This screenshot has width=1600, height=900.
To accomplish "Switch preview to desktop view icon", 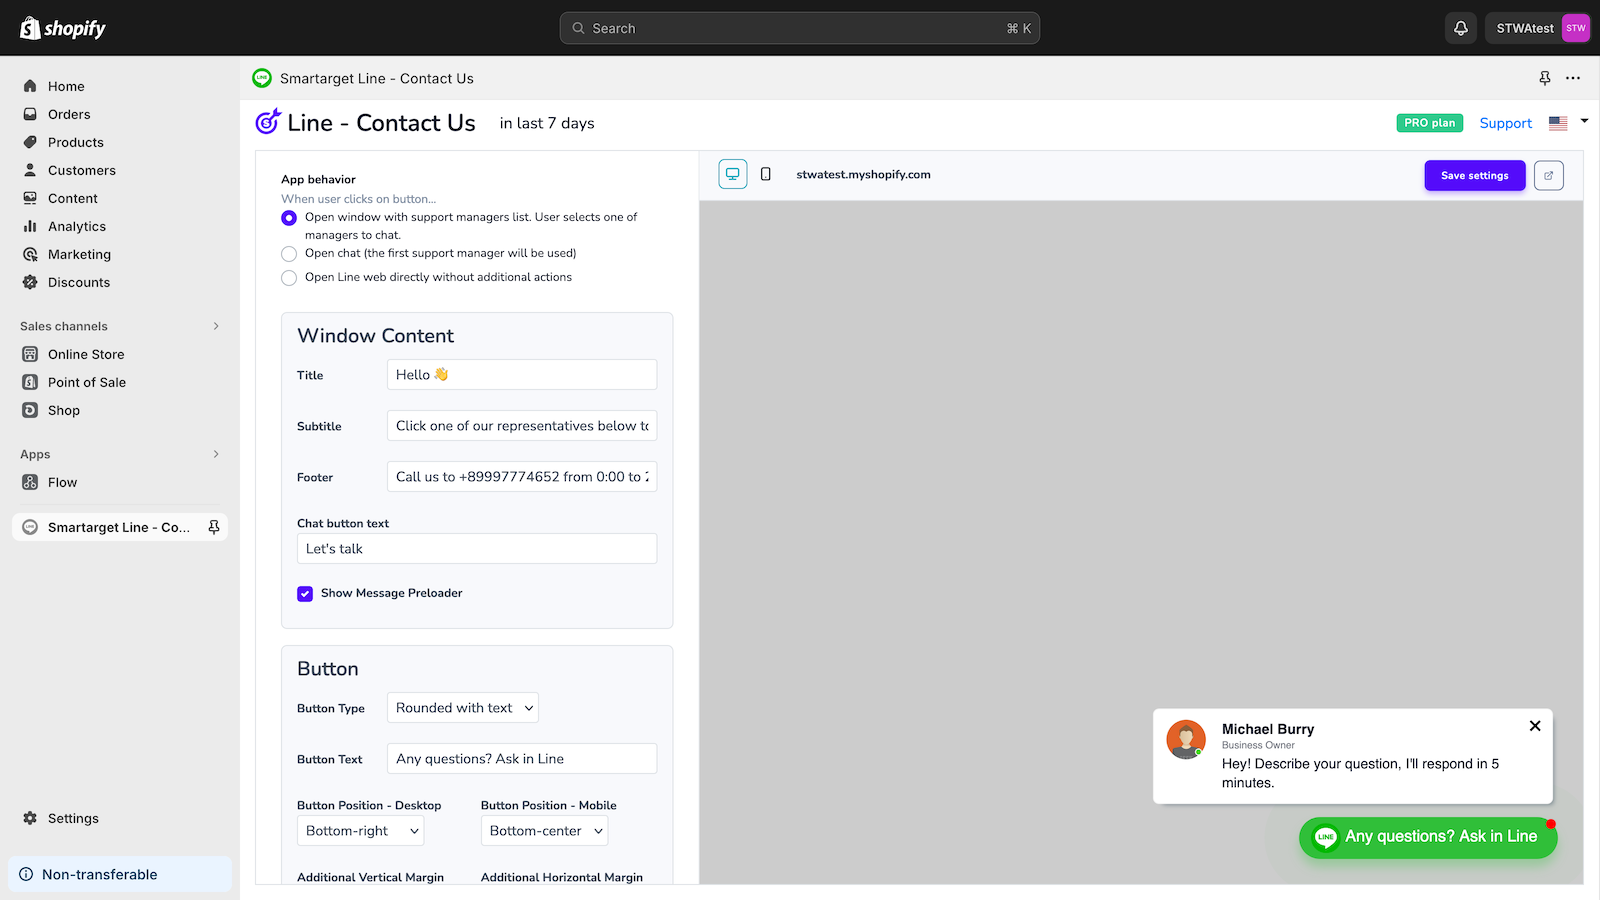I will (x=733, y=174).
